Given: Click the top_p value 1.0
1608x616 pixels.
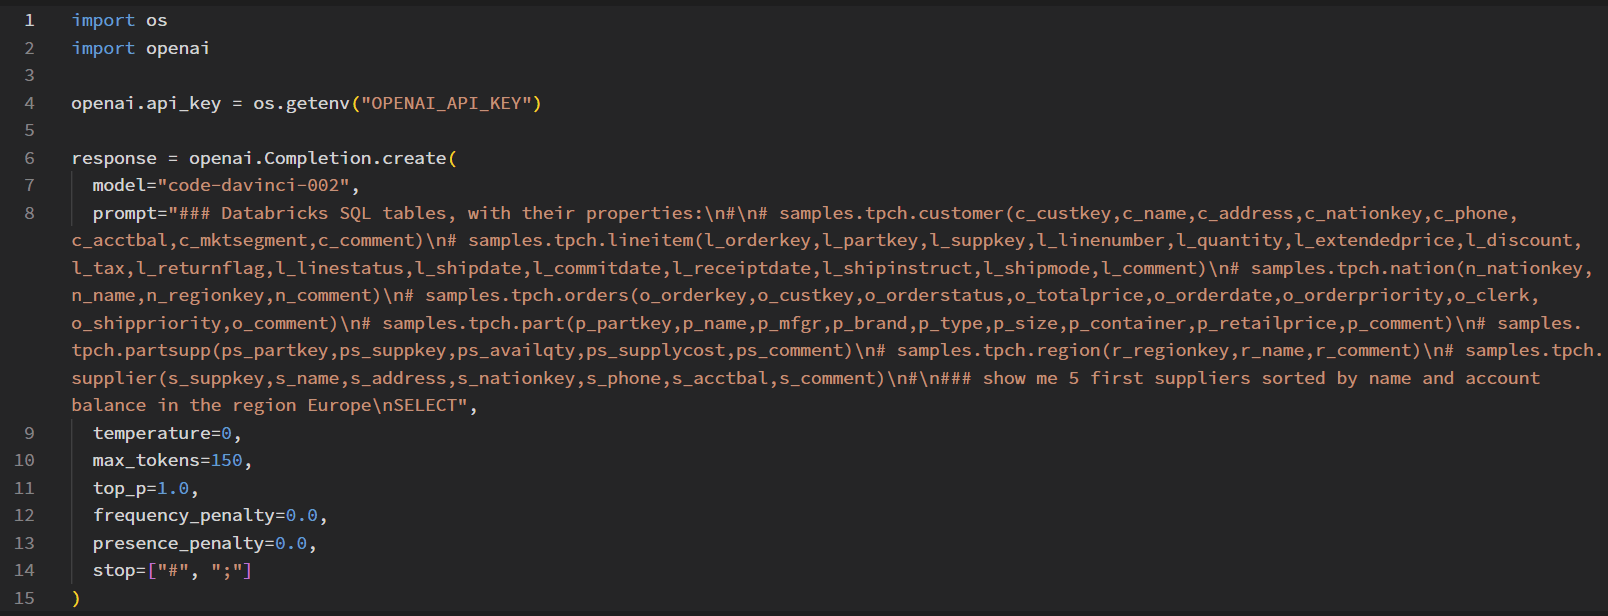Looking at the screenshot, I should click(173, 488).
